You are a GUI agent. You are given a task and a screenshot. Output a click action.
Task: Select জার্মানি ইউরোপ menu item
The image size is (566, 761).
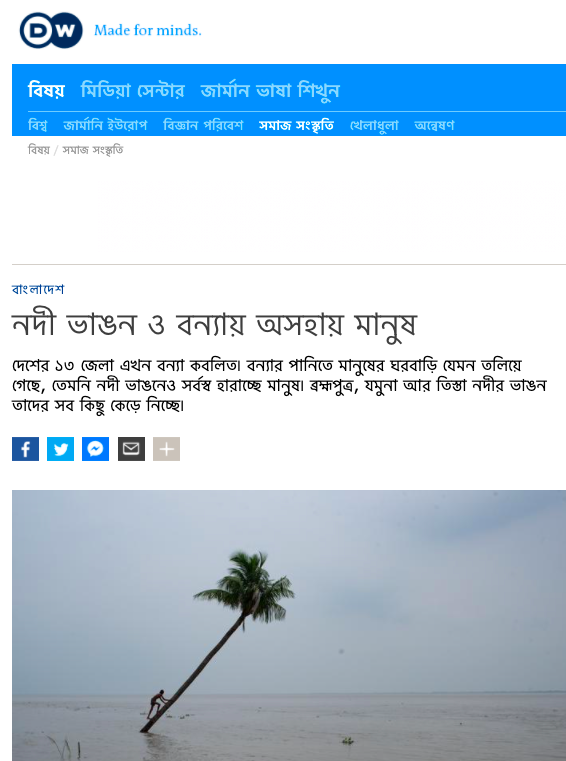pos(105,125)
